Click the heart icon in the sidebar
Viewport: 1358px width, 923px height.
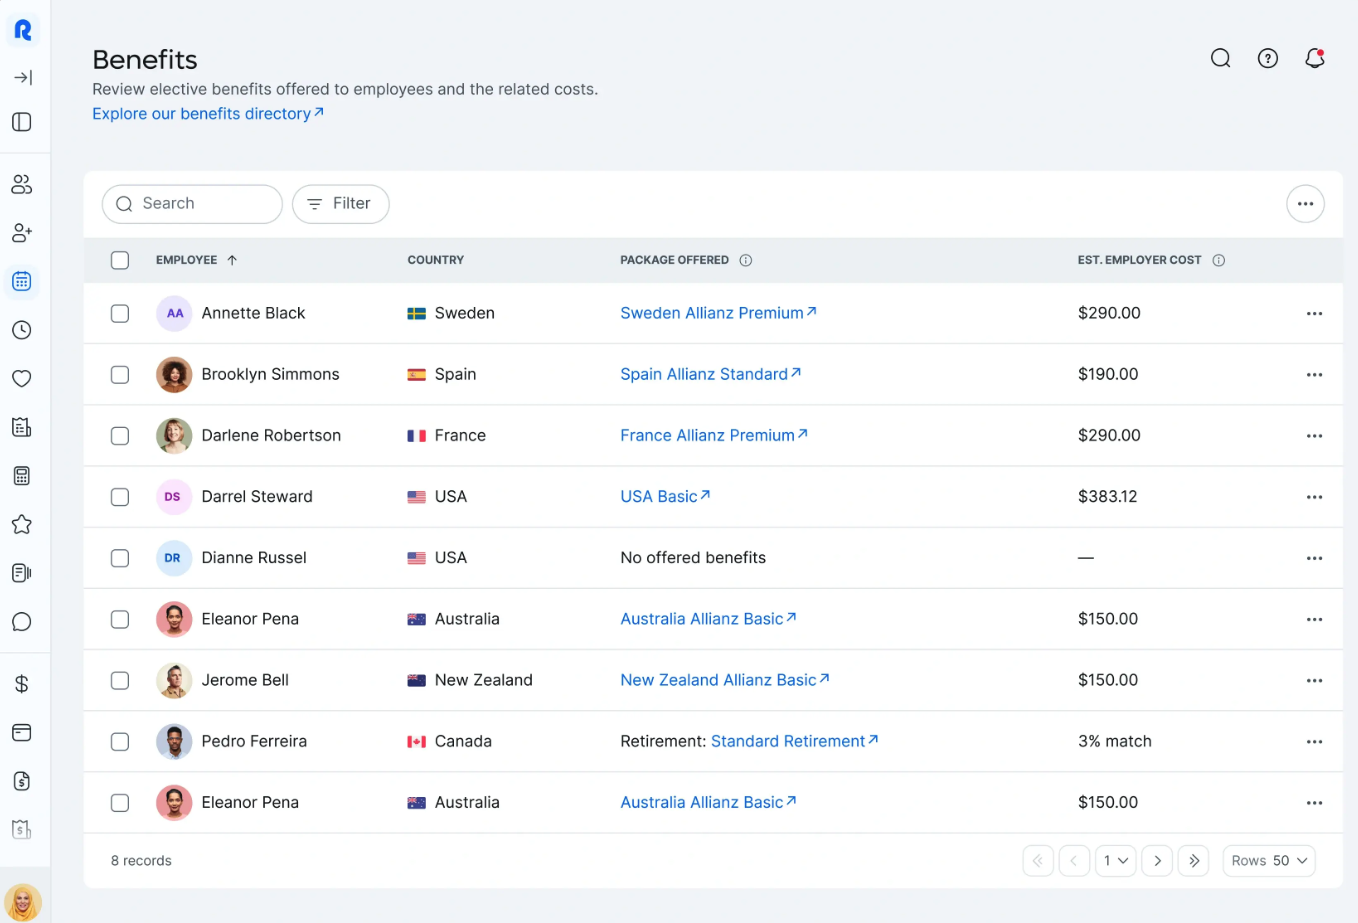[x=22, y=378]
